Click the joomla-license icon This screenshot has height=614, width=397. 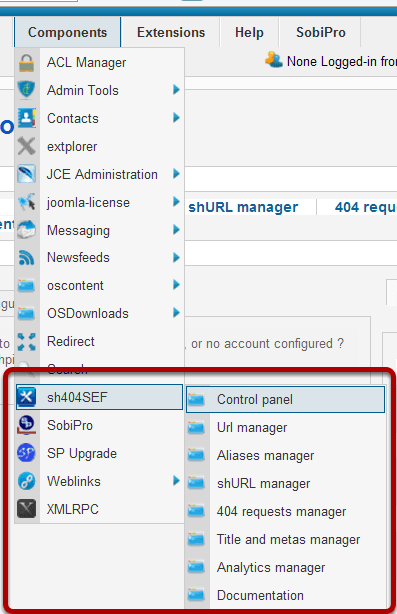[x=26, y=202]
